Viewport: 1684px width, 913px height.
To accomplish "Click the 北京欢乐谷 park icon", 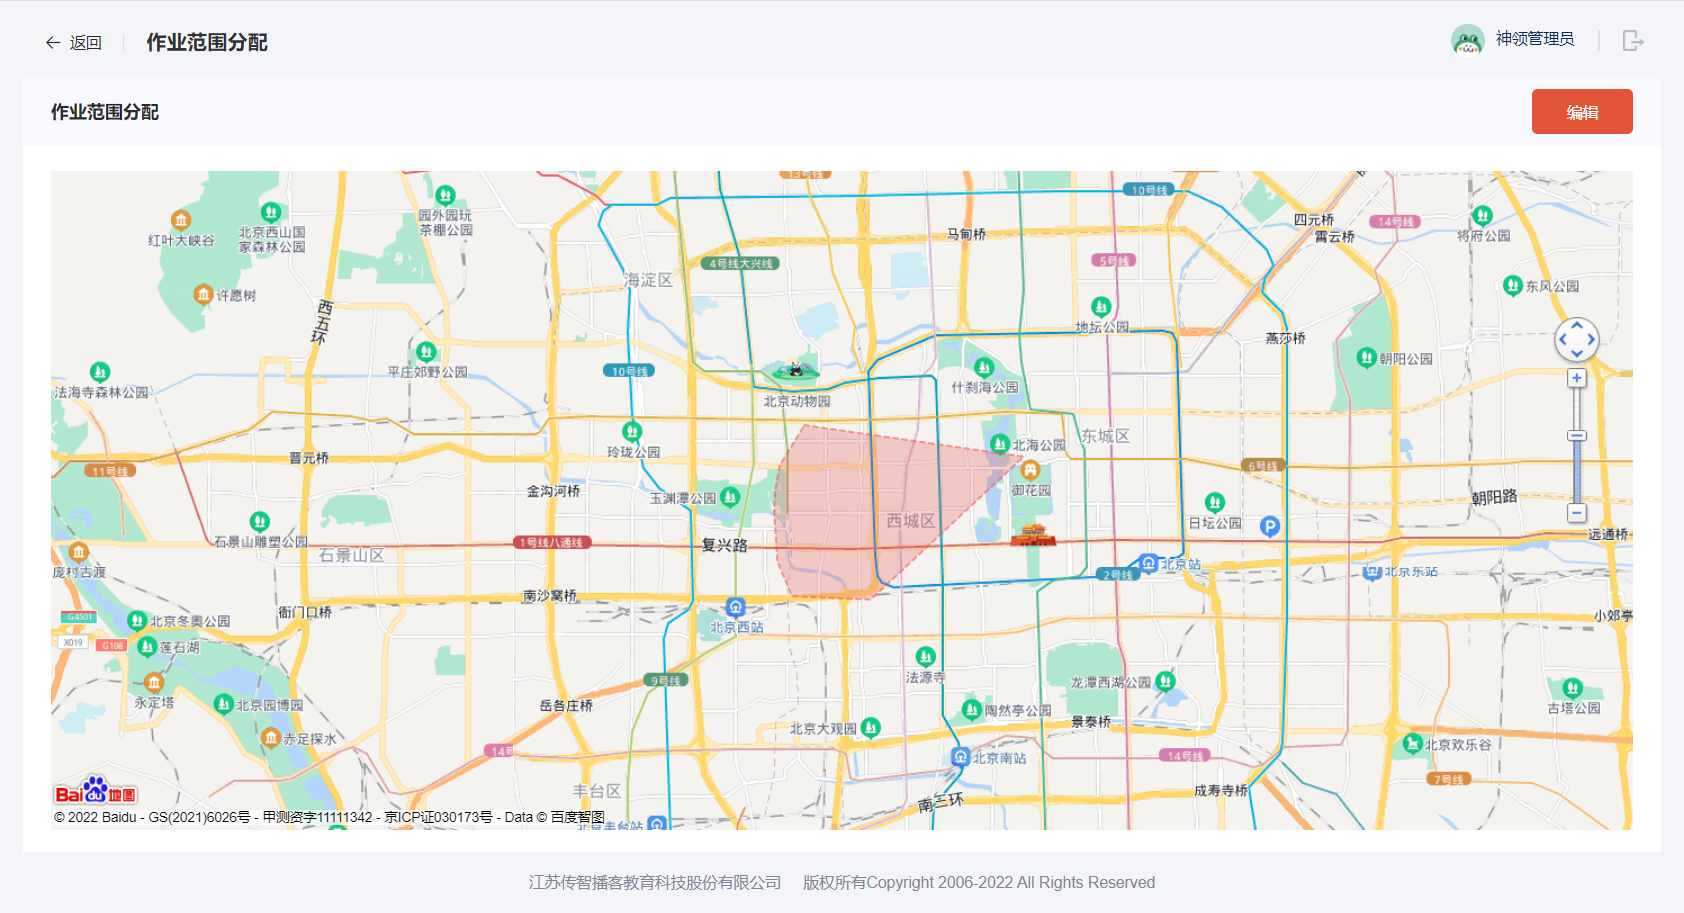I will (1412, 743).
